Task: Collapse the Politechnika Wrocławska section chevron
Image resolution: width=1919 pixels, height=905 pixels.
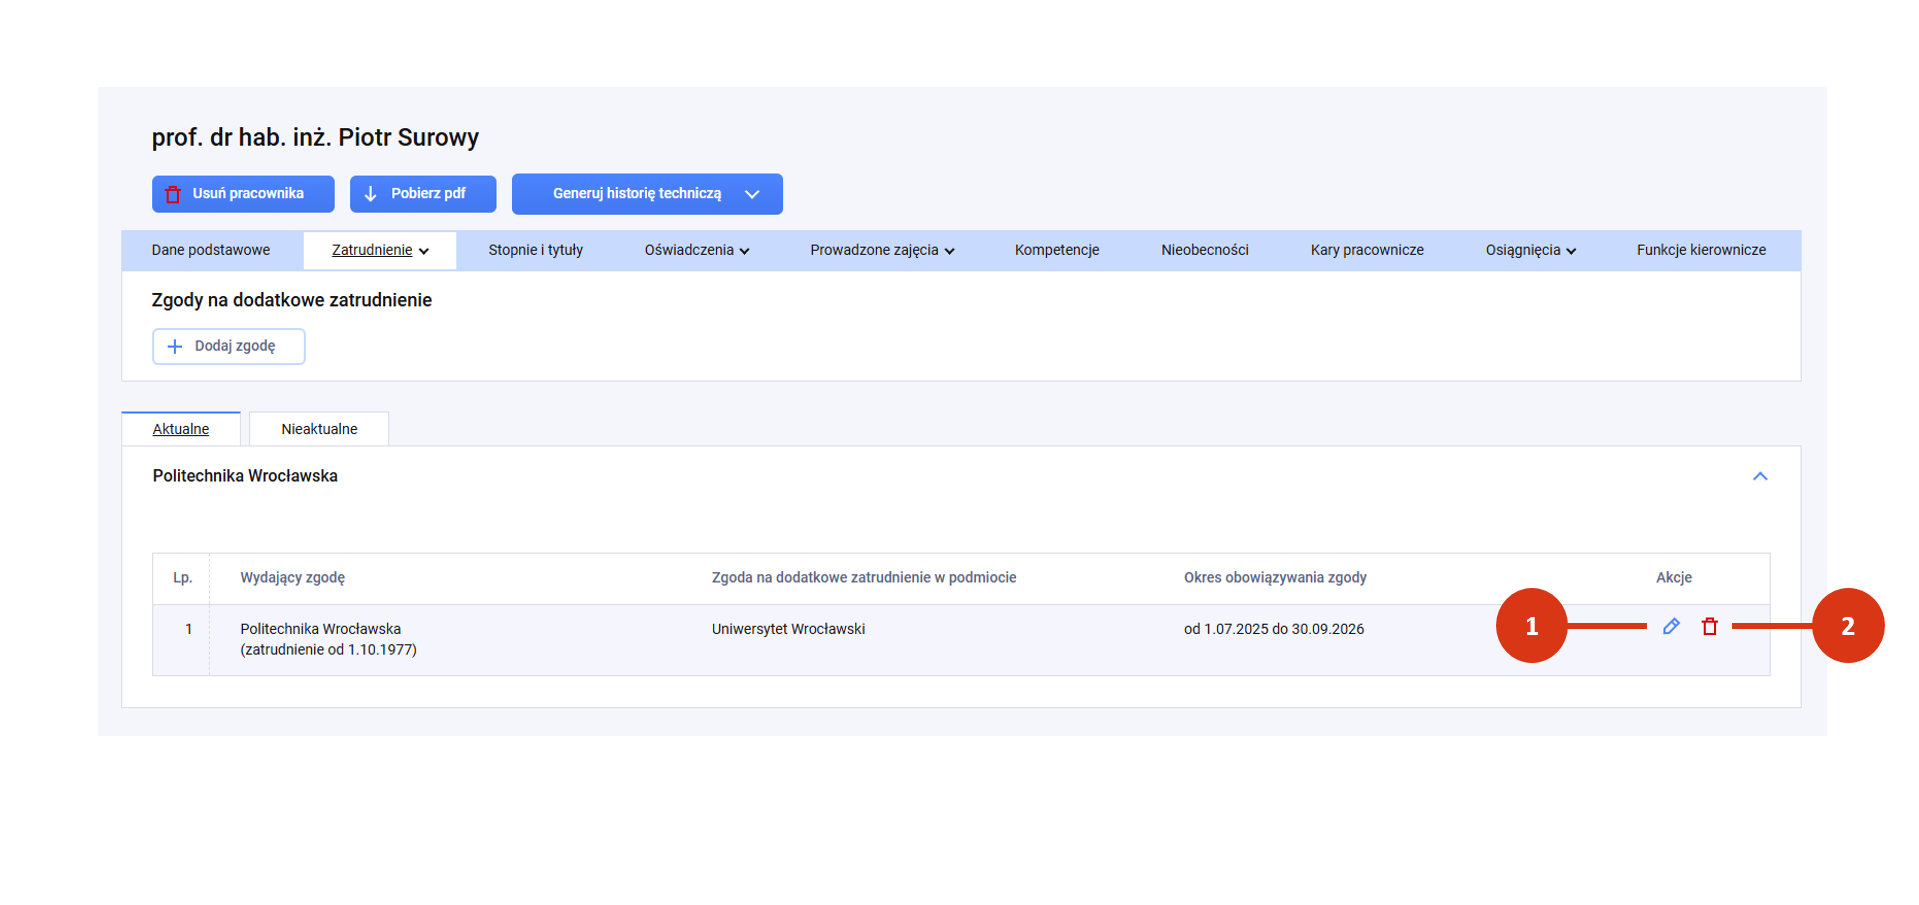Action: [x=1760, y=476]
